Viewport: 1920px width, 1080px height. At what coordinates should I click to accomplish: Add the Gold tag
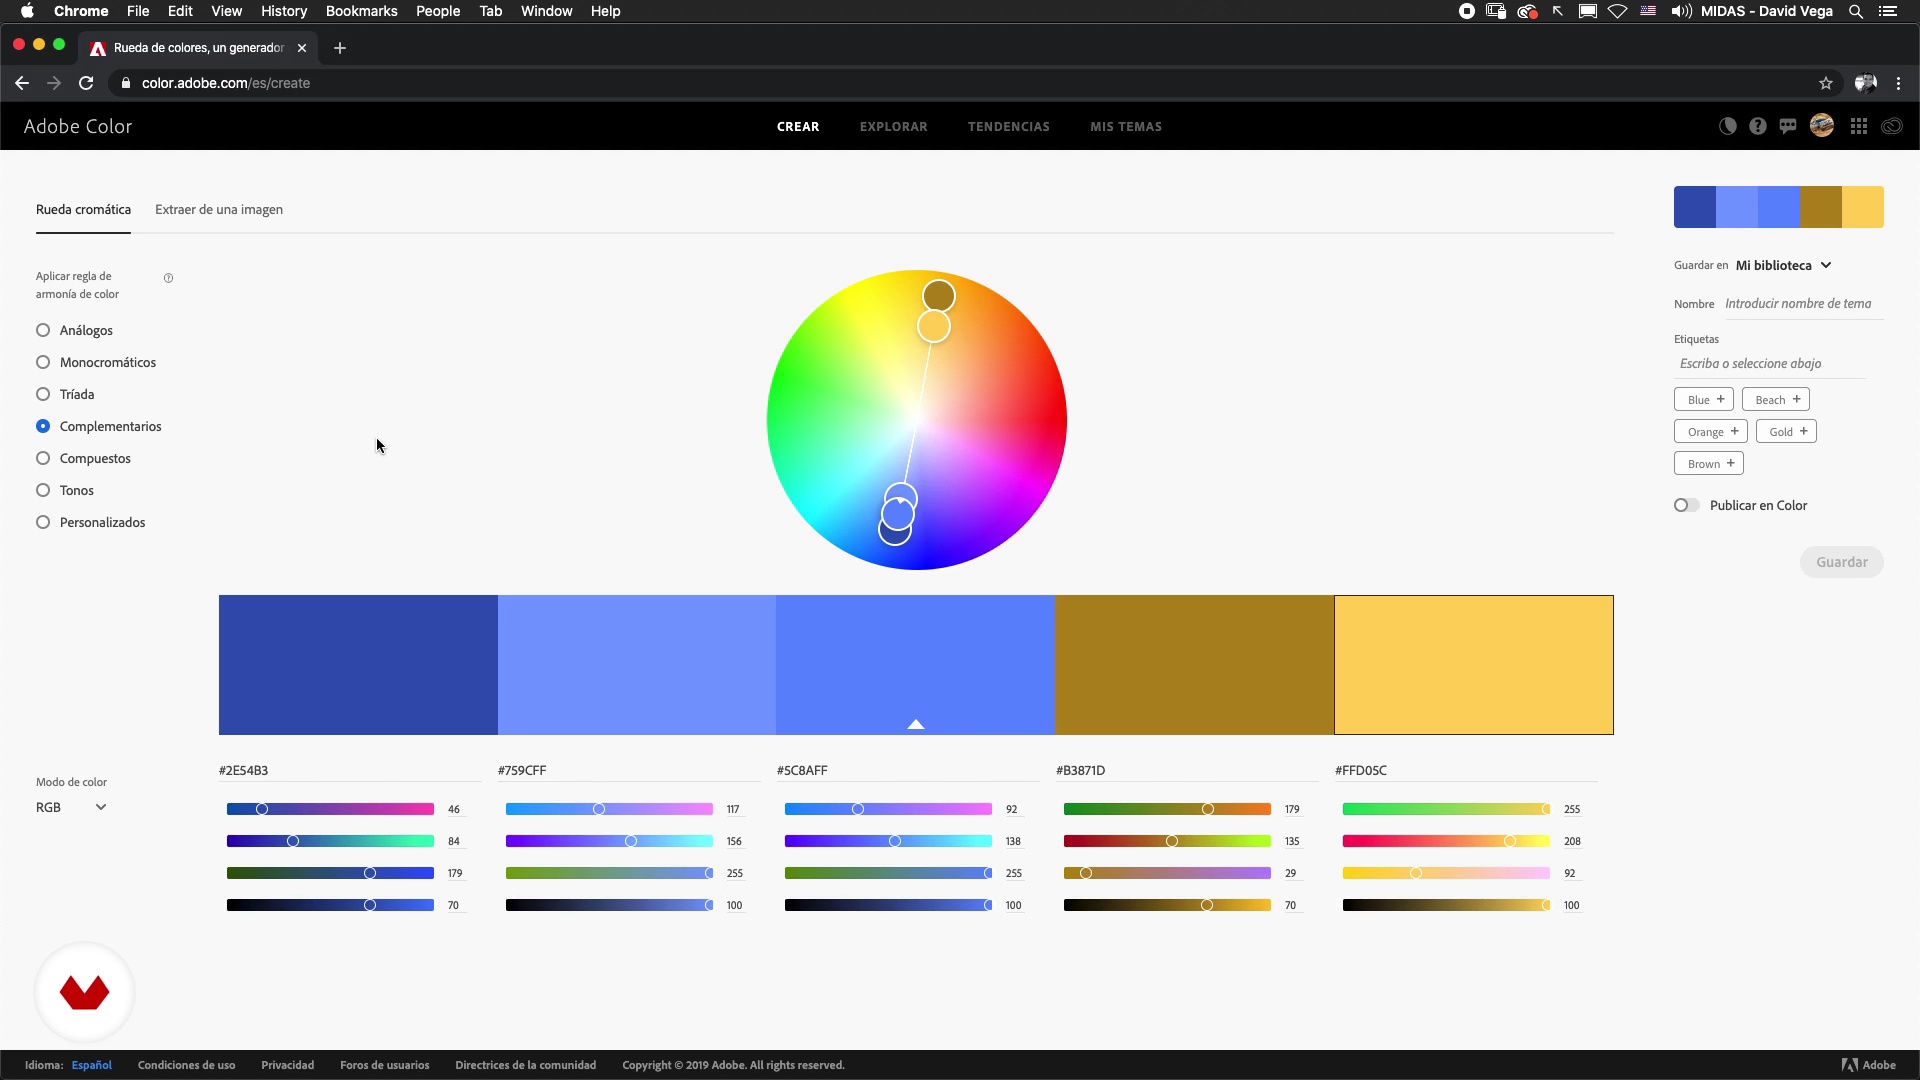click(1788, 431)
